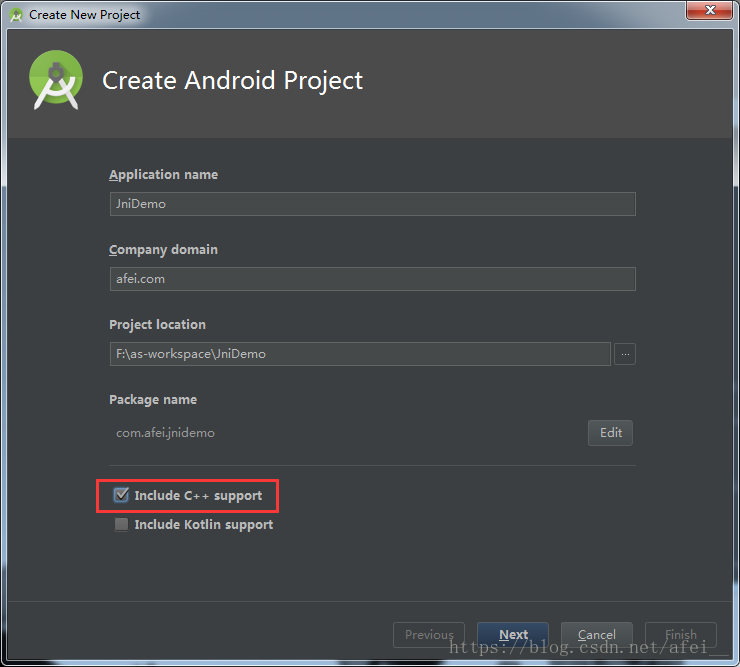Image resolution: width=740 pixels, height=667 pixels.
Task: Click the Package name label
Action: (x=153, y=400)
